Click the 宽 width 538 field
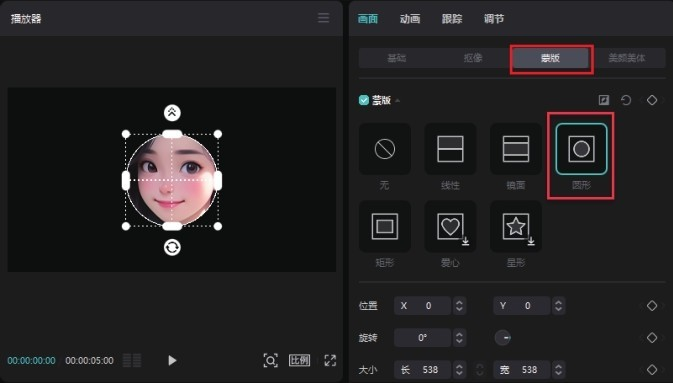Screen dimensions: 673x383 [x=521, y=369]
